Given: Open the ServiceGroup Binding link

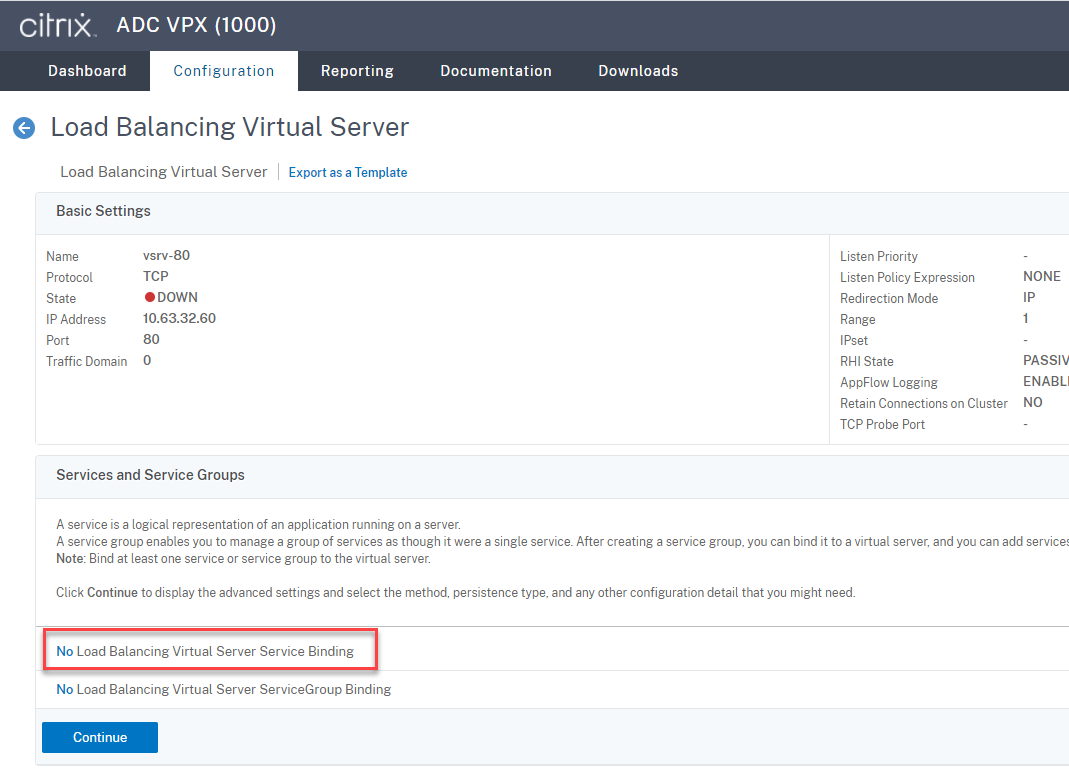Looking at the screenshot, I should click(222, 689).
